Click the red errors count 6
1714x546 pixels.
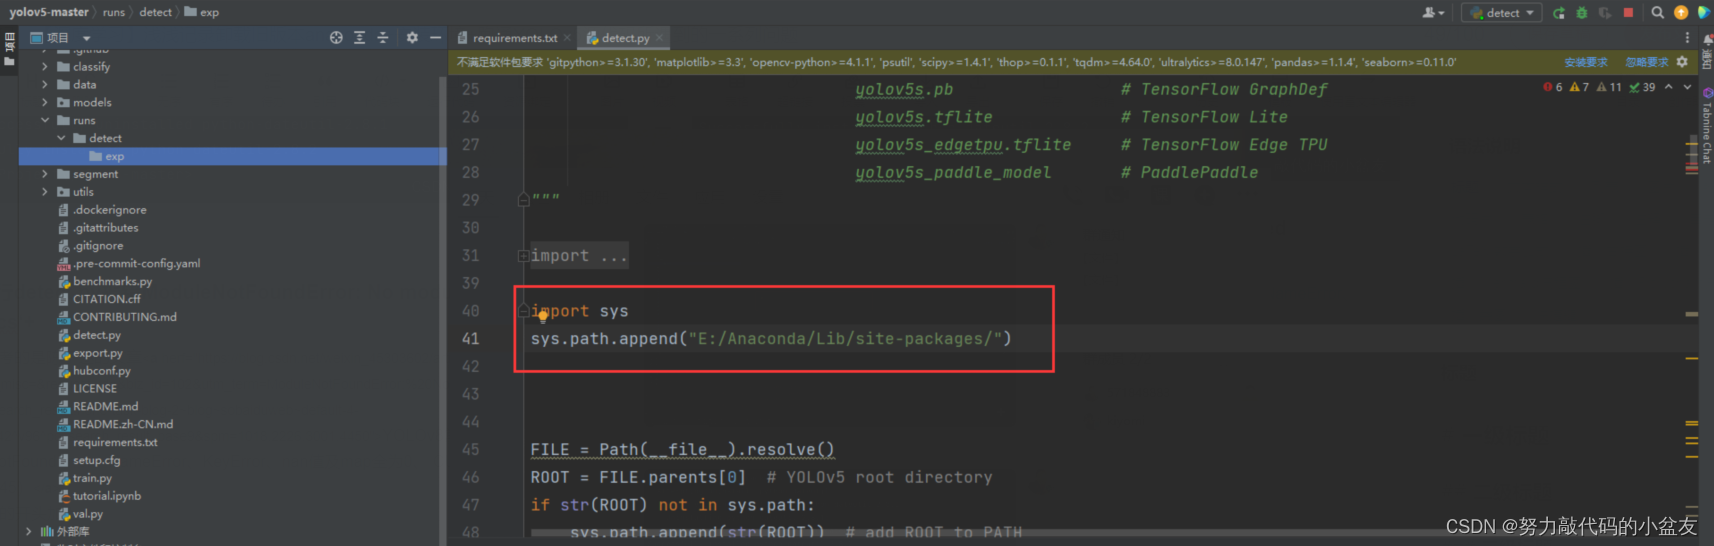(x=1553, y=87)
